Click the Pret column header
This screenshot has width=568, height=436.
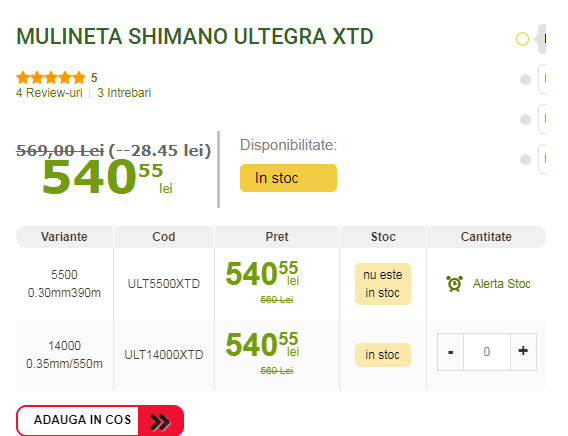point(277,237)
